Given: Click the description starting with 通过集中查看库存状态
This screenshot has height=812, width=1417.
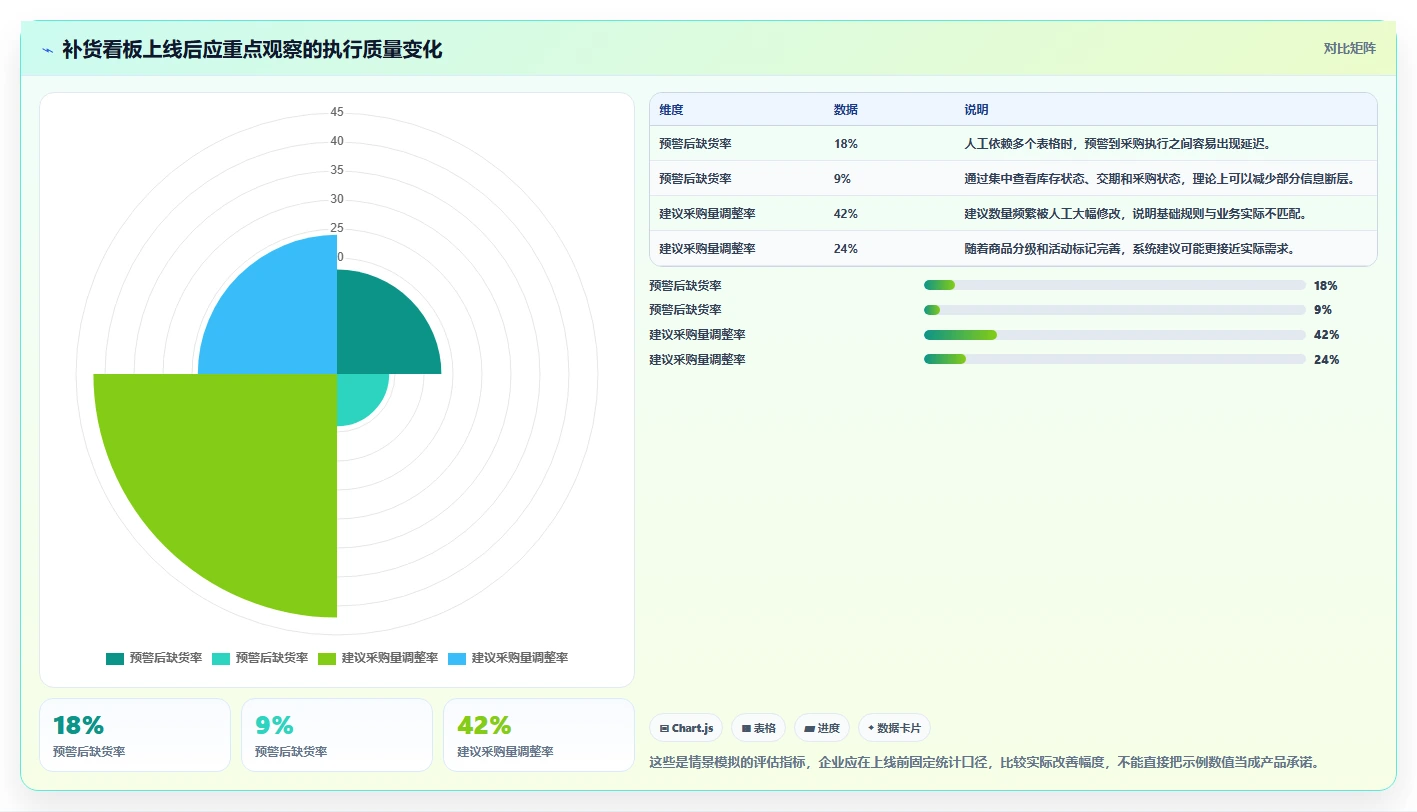Looking at the screenshot, I should pos(1159,179).
